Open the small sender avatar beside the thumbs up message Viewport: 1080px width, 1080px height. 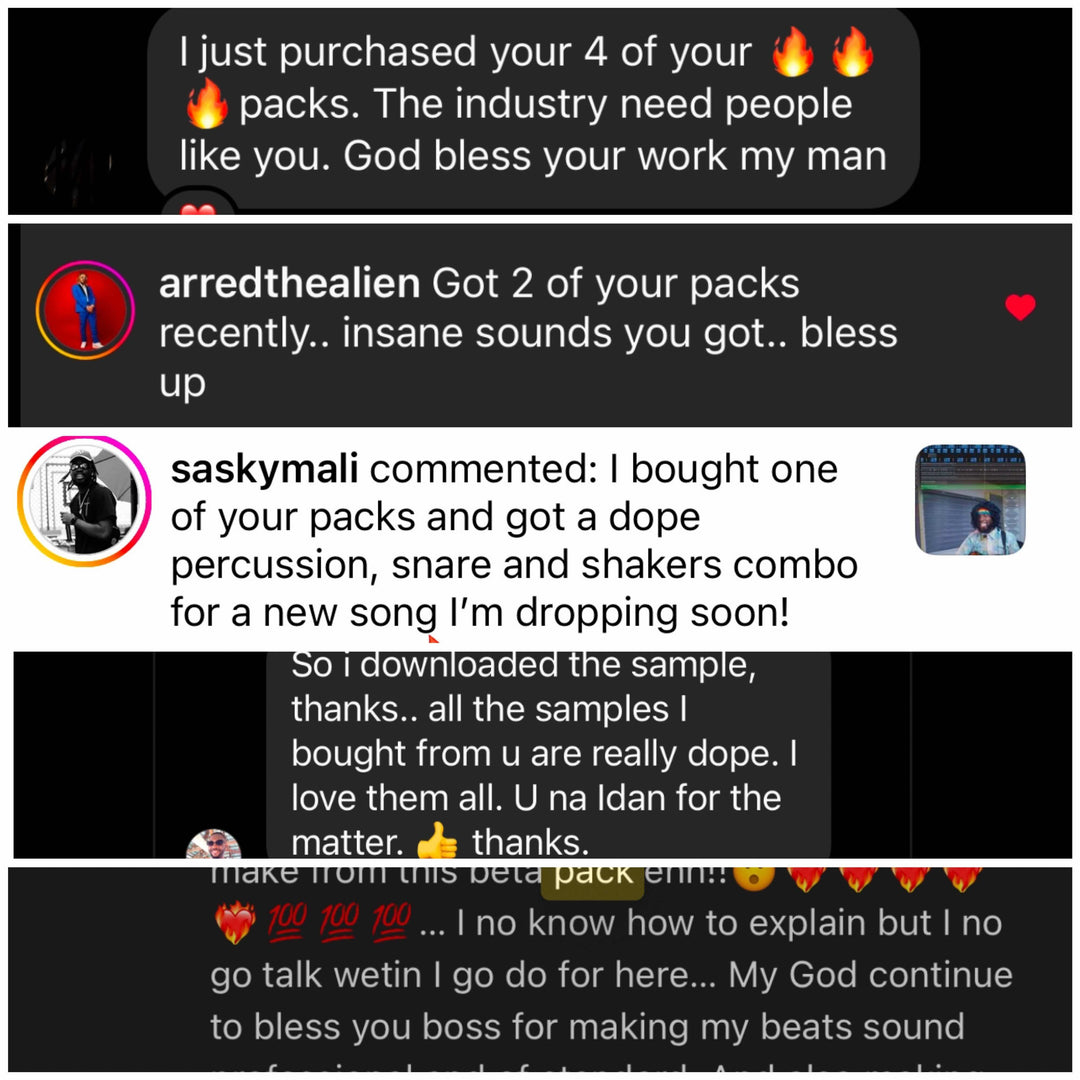pos(214,844)
